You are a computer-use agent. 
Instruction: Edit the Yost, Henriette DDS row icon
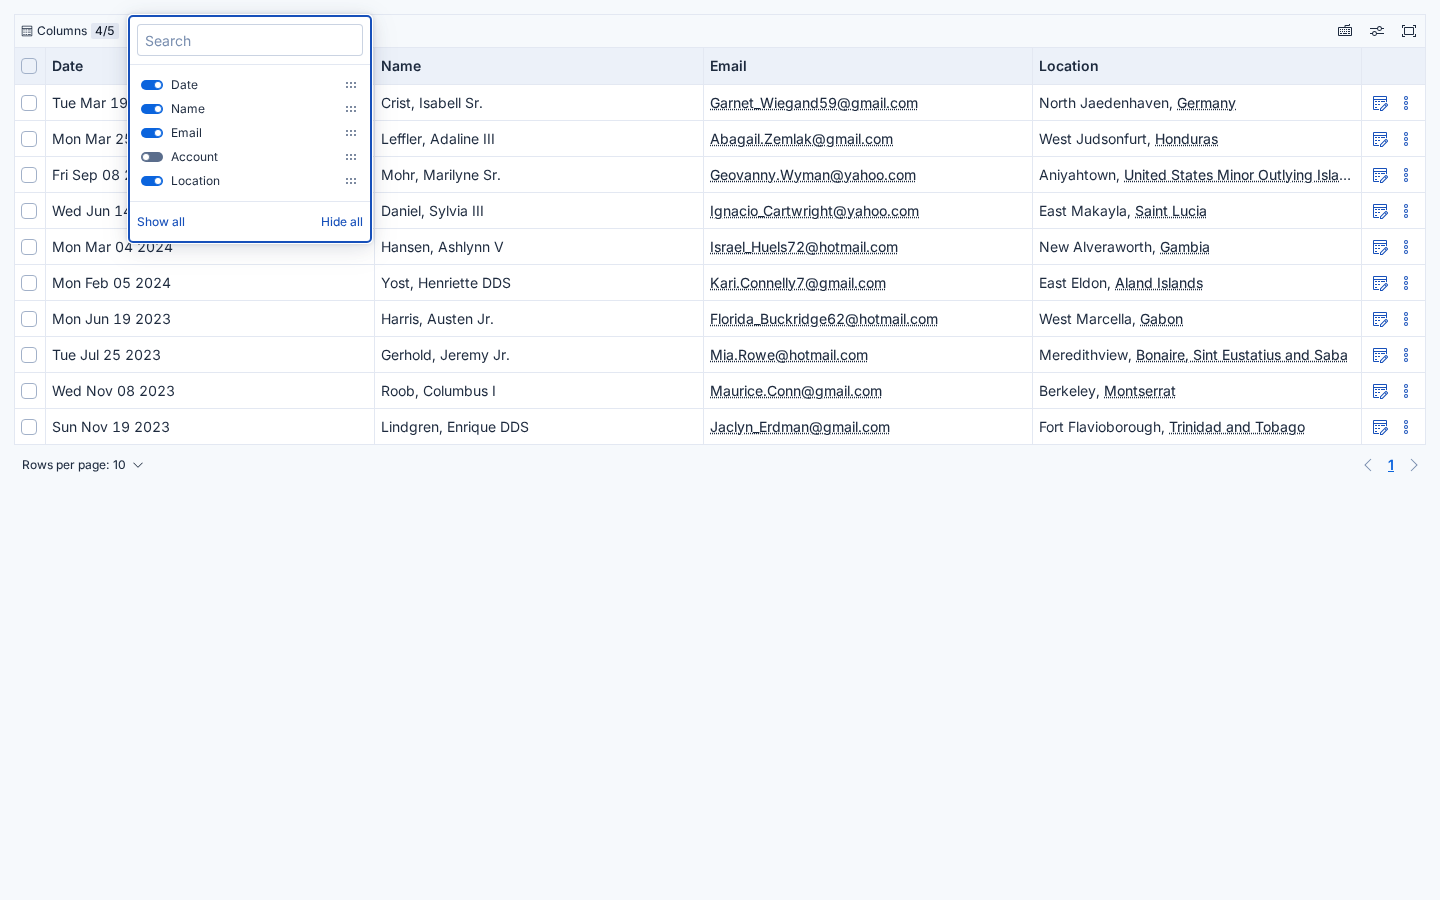(1380, 283)
